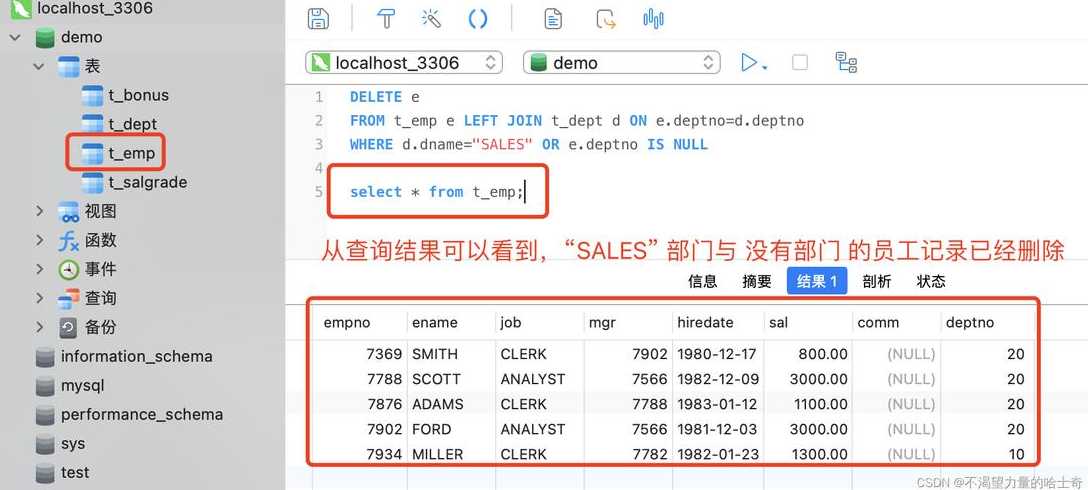Click the job column header
1088x490 pixels.
[x=540, y=322]
